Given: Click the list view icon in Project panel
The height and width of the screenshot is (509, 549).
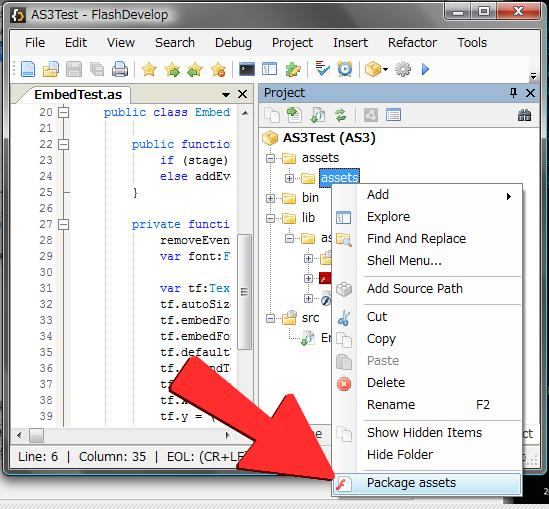Looking at the screenshot, I should (x=393, y=115).
